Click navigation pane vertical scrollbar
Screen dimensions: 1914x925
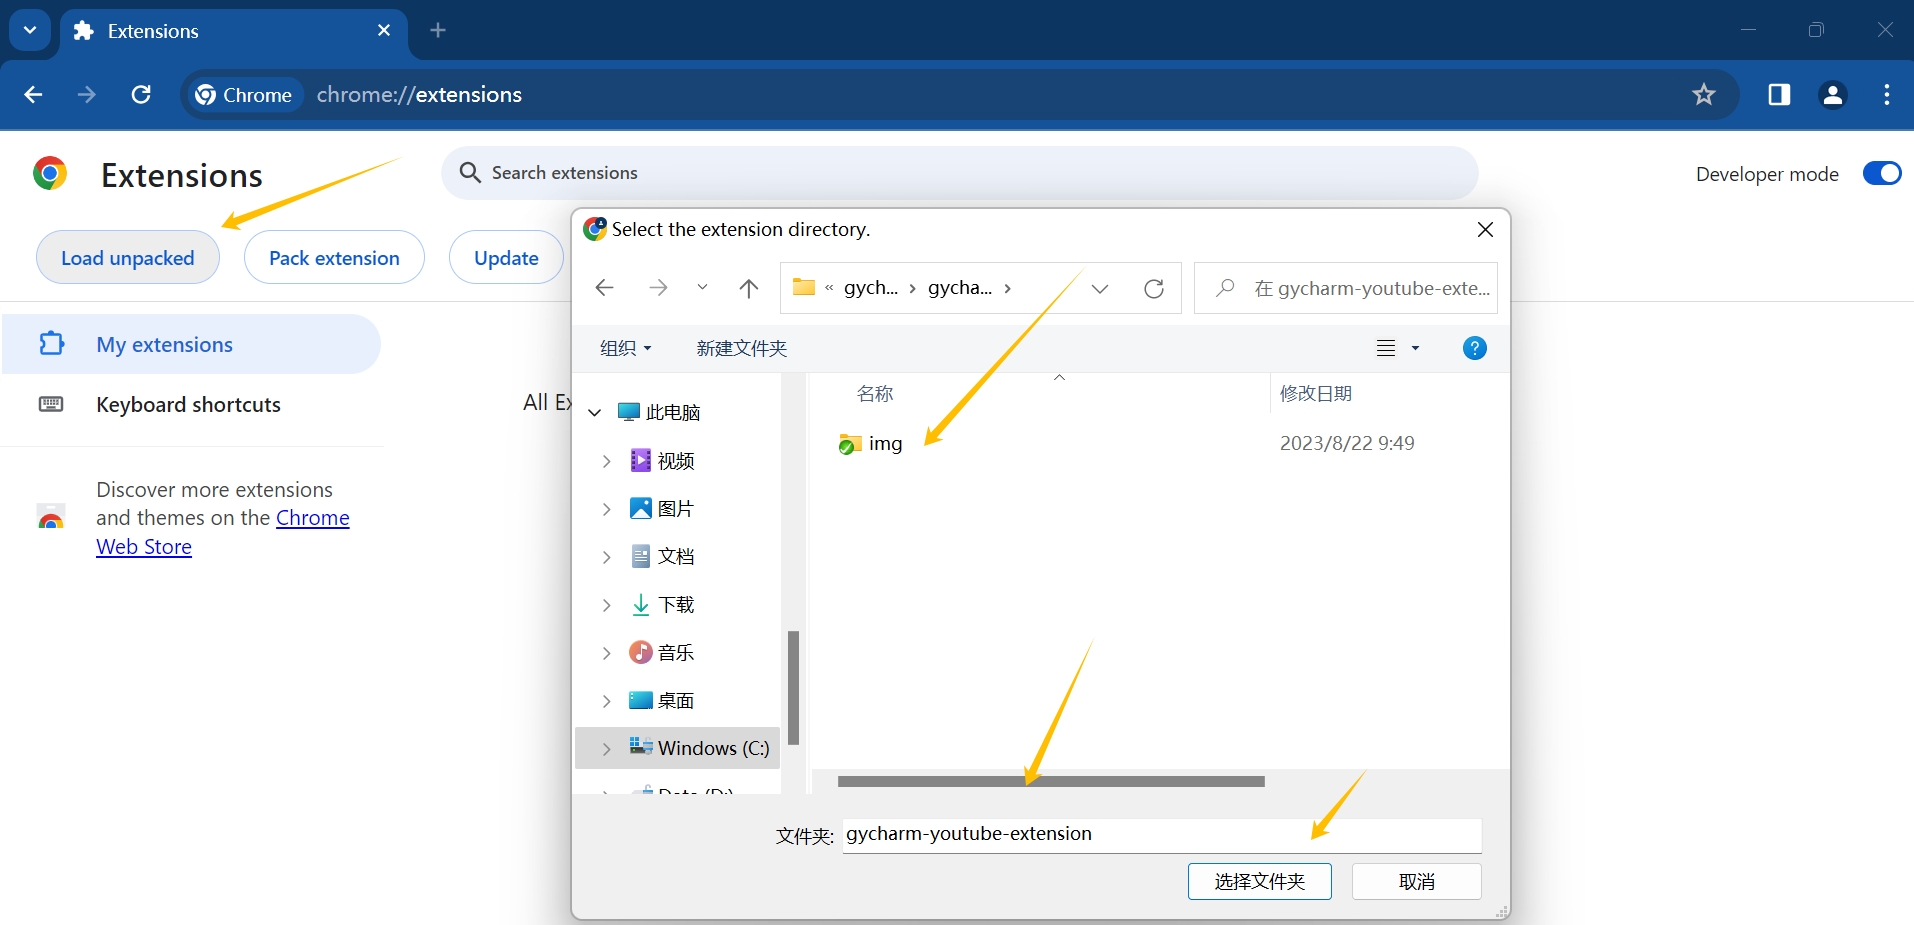[x=793, y=688]
